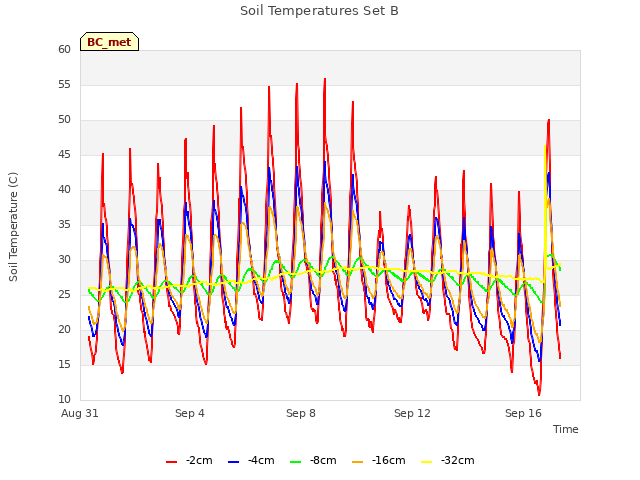
Task: Toggle the -32cm series in legend
Action: 447,460
